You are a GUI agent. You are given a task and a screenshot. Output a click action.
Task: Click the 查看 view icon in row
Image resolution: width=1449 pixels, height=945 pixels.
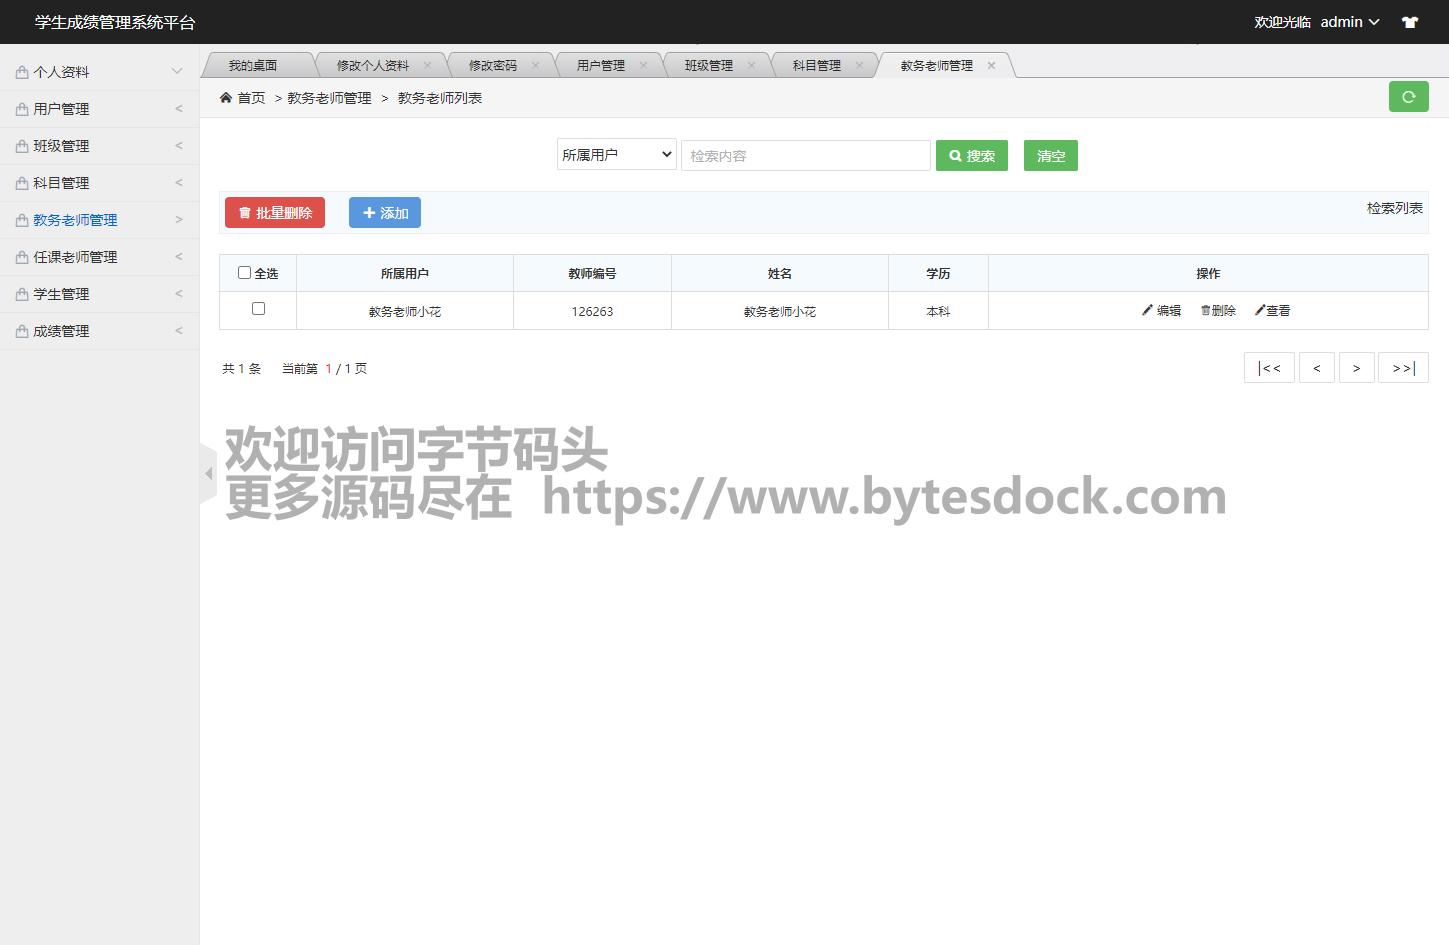1261,310
